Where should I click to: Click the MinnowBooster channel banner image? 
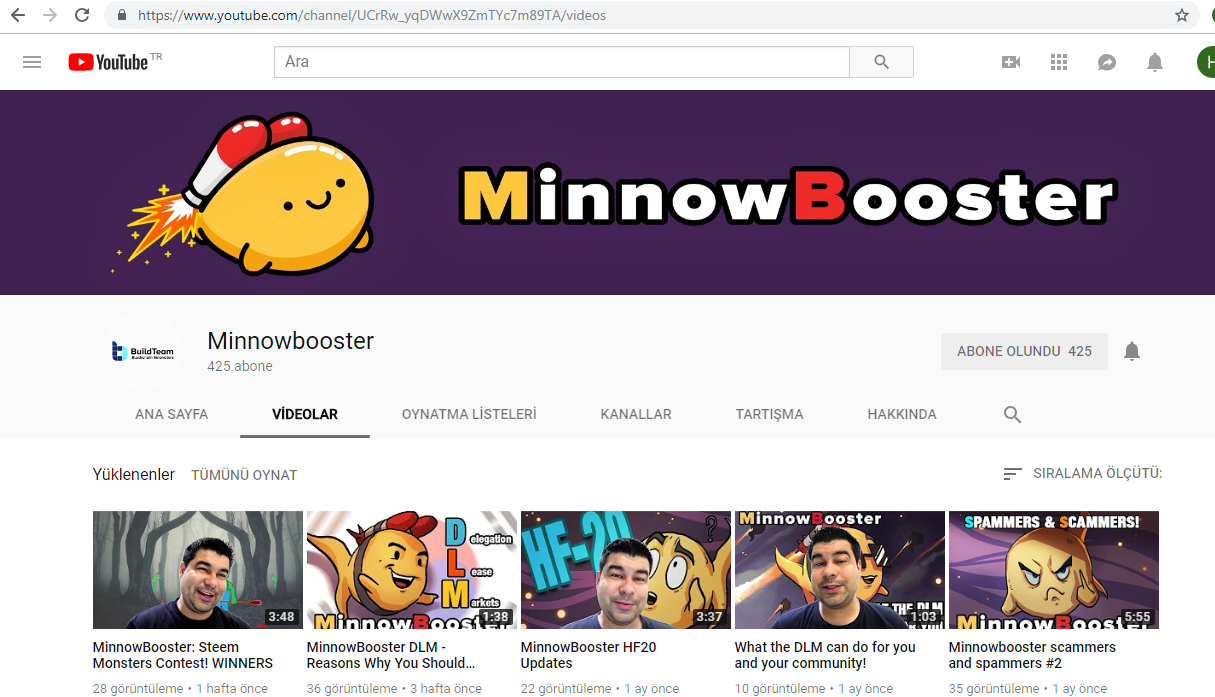pos(607,193)
